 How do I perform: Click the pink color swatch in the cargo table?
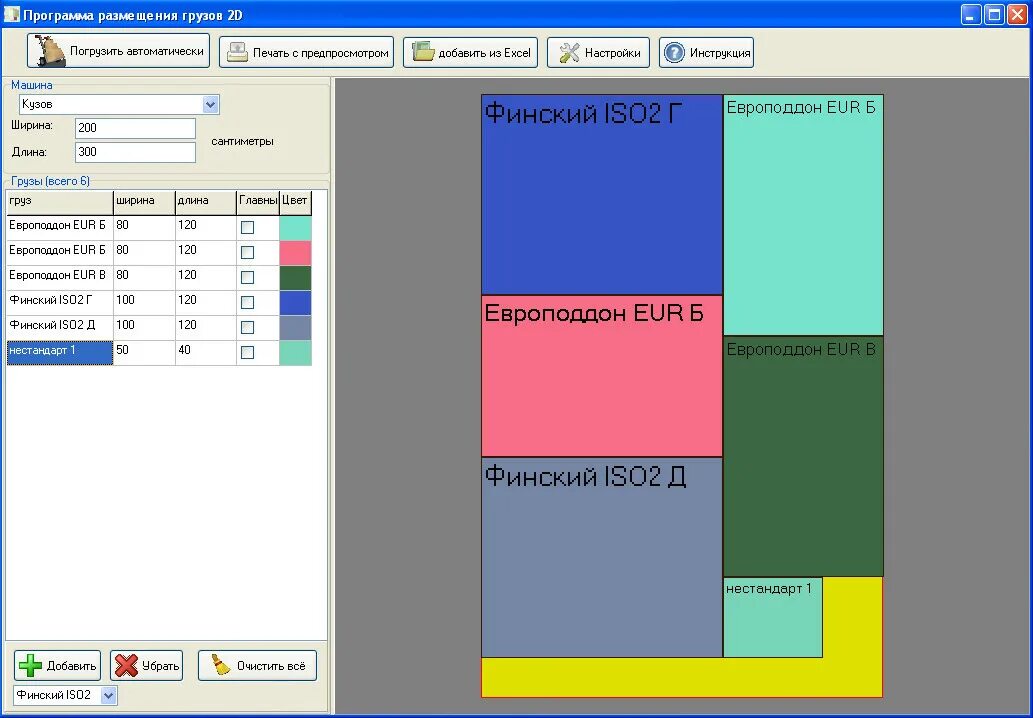(295, 253)
